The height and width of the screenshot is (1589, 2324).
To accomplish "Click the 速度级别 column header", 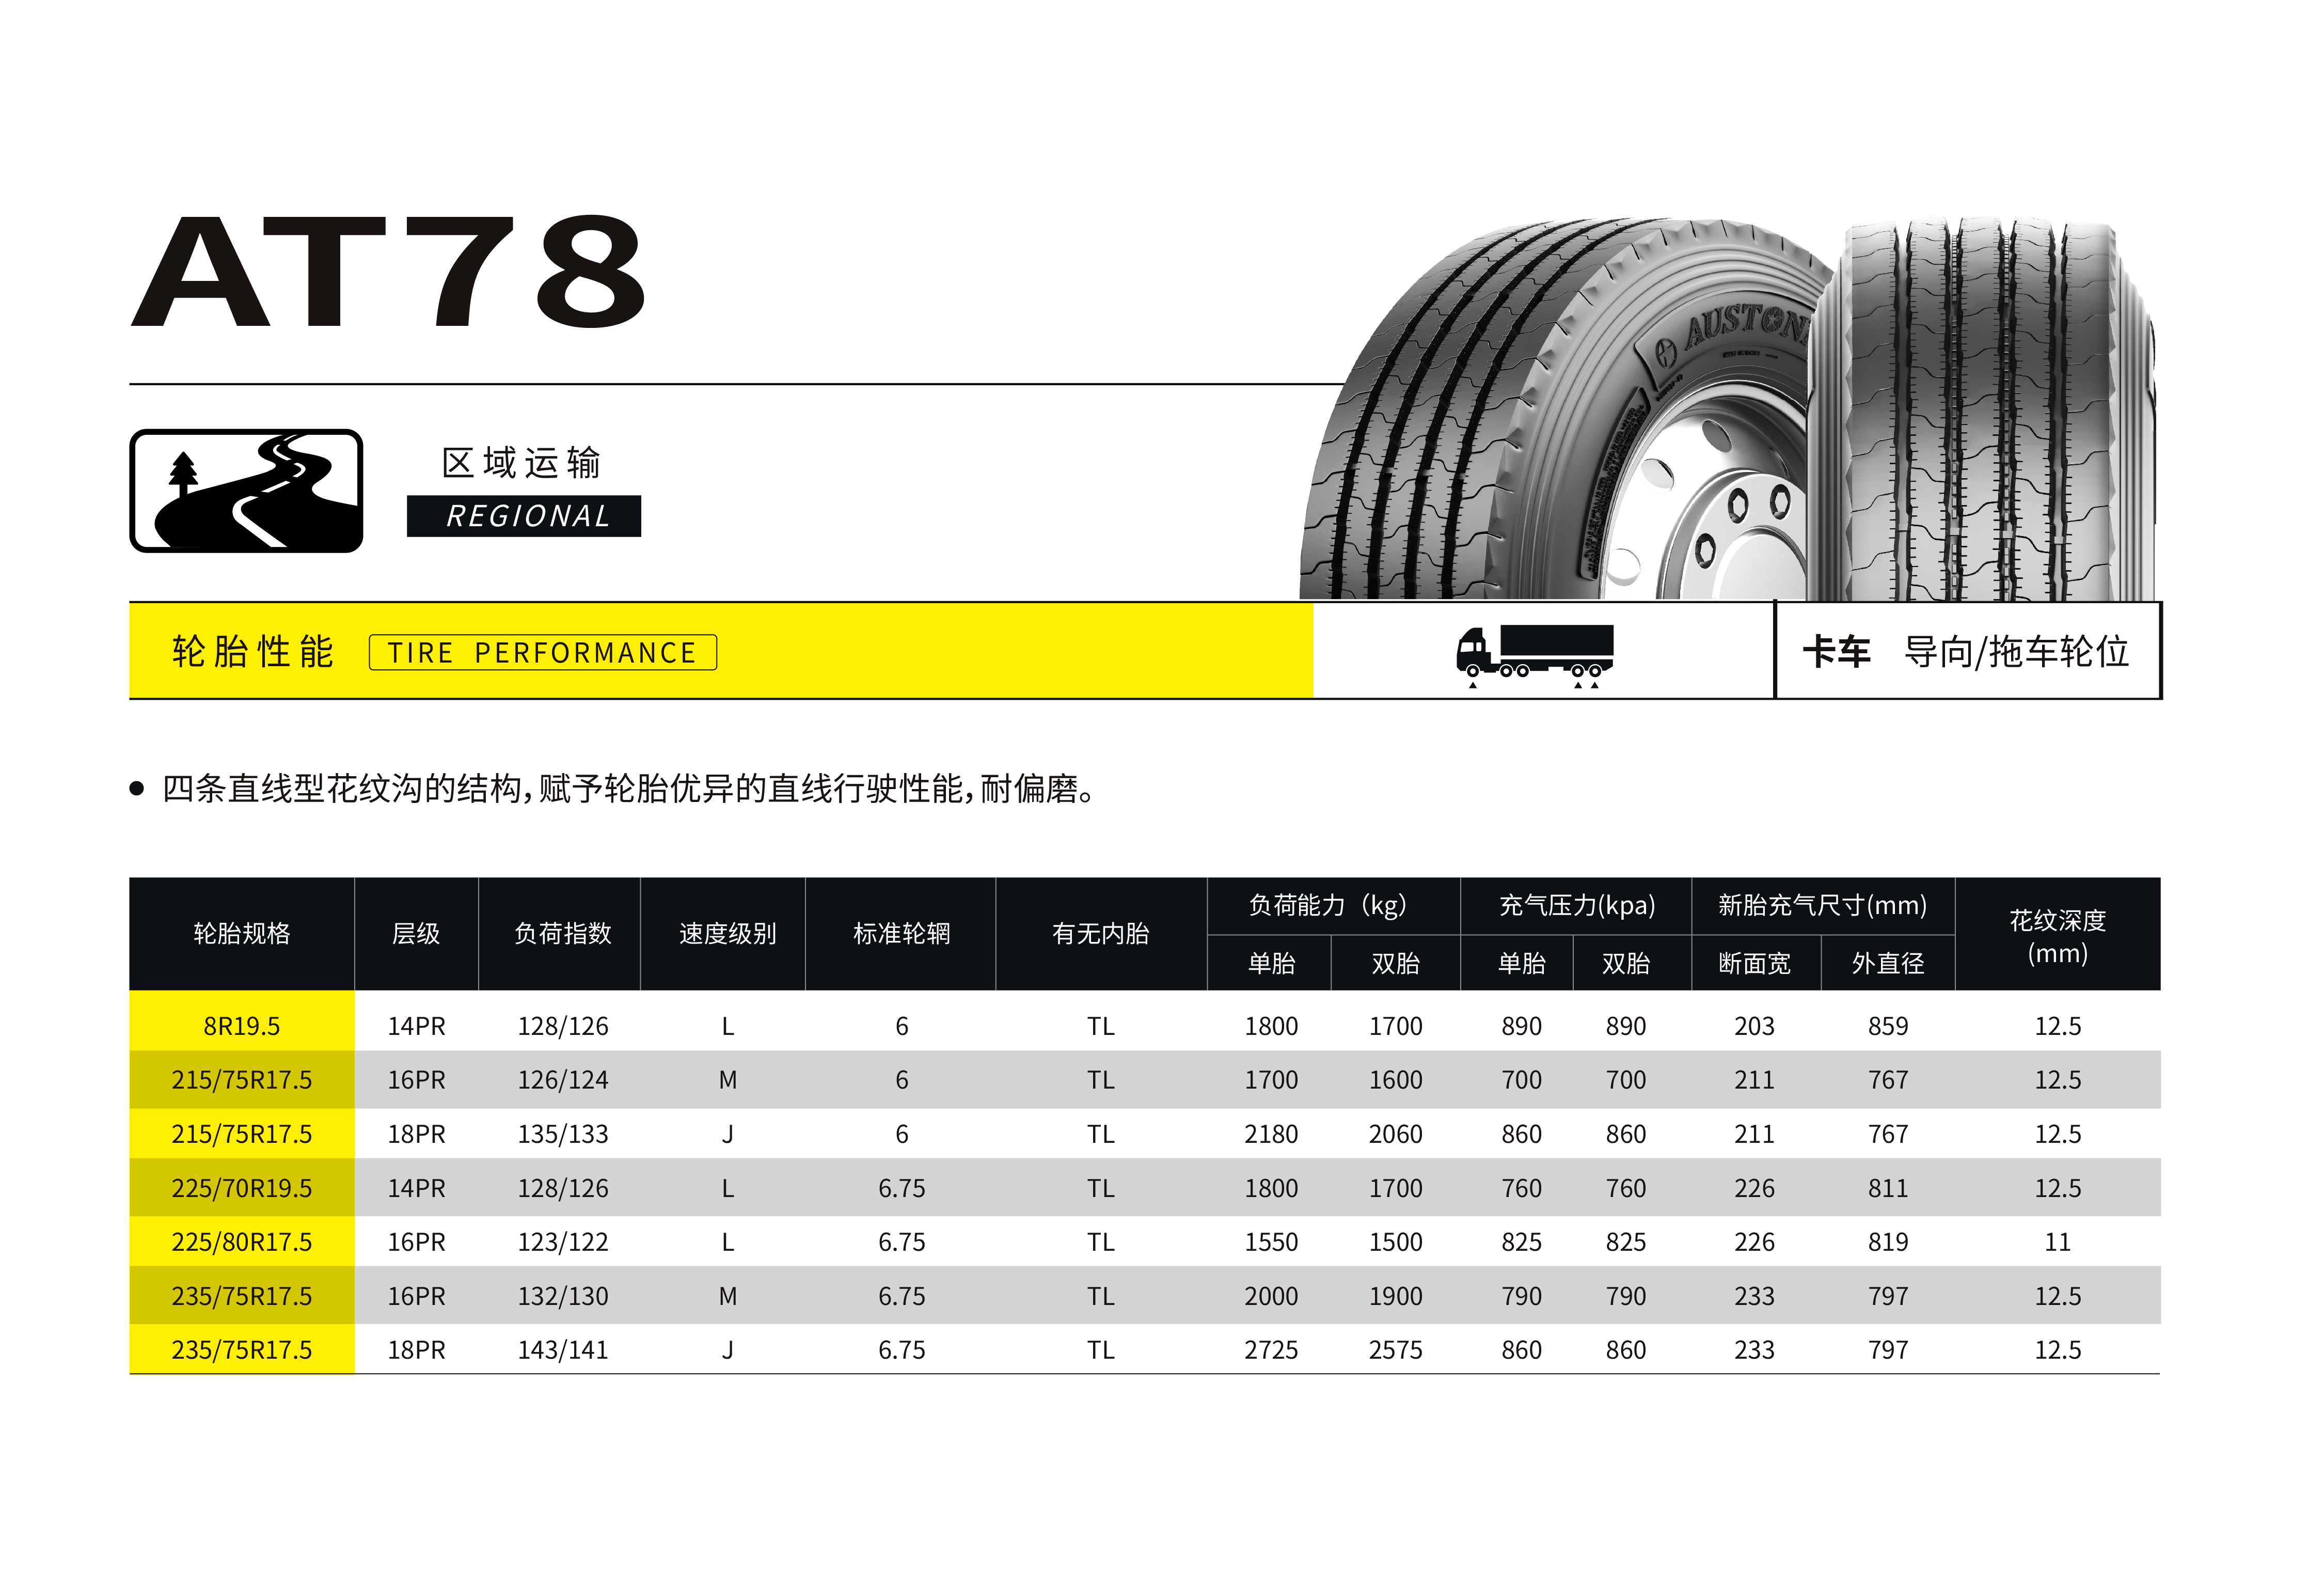I will (x=727, y=934).
